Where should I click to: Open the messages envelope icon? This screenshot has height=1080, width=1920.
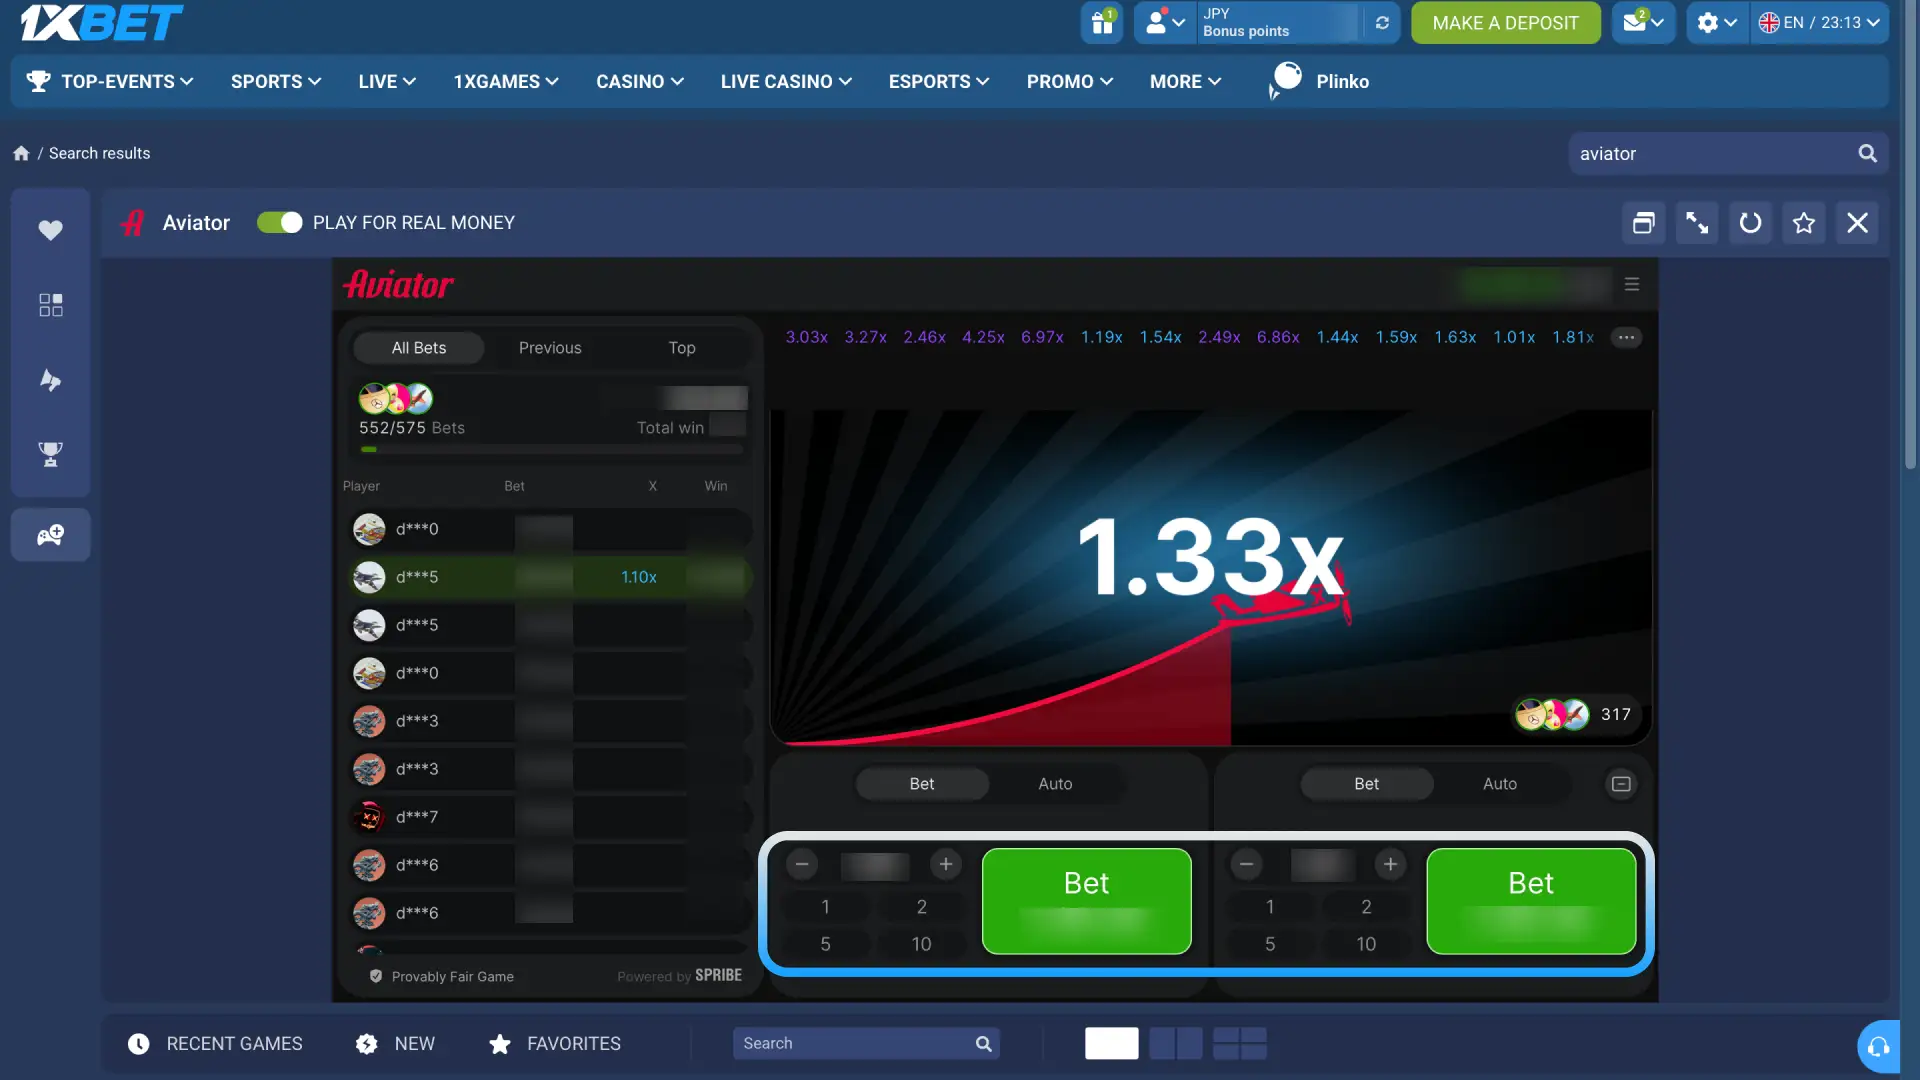click(1643, 22)
